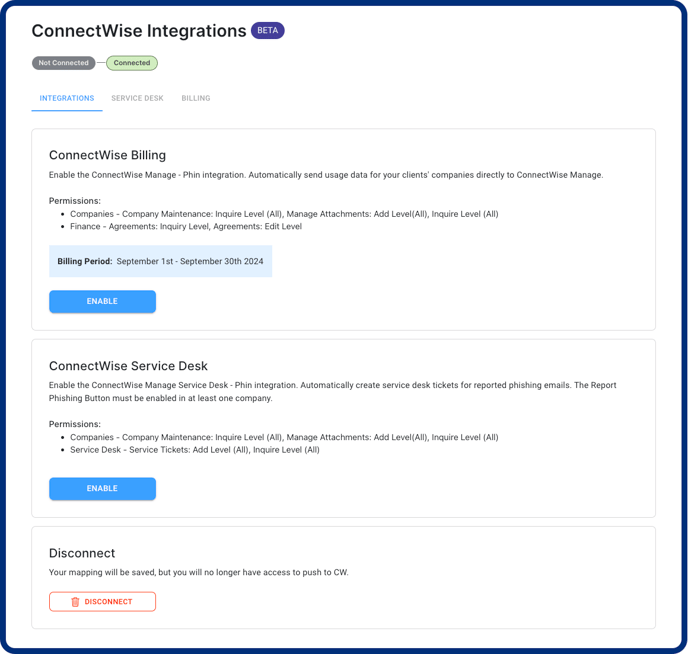The width and height of the screenshot is (688, 654).
Task: Click the Finance Agreements permission line
Action: point(186,226)
